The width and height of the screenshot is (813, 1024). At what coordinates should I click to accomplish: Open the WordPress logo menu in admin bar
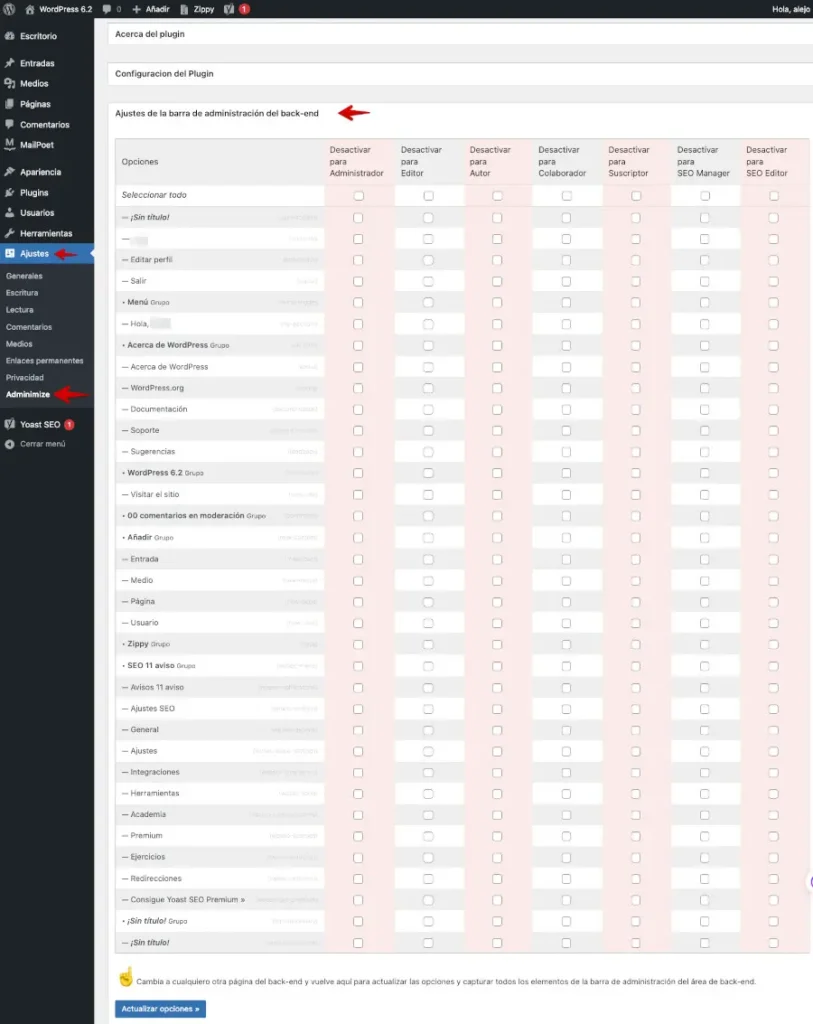click(9, 9)
